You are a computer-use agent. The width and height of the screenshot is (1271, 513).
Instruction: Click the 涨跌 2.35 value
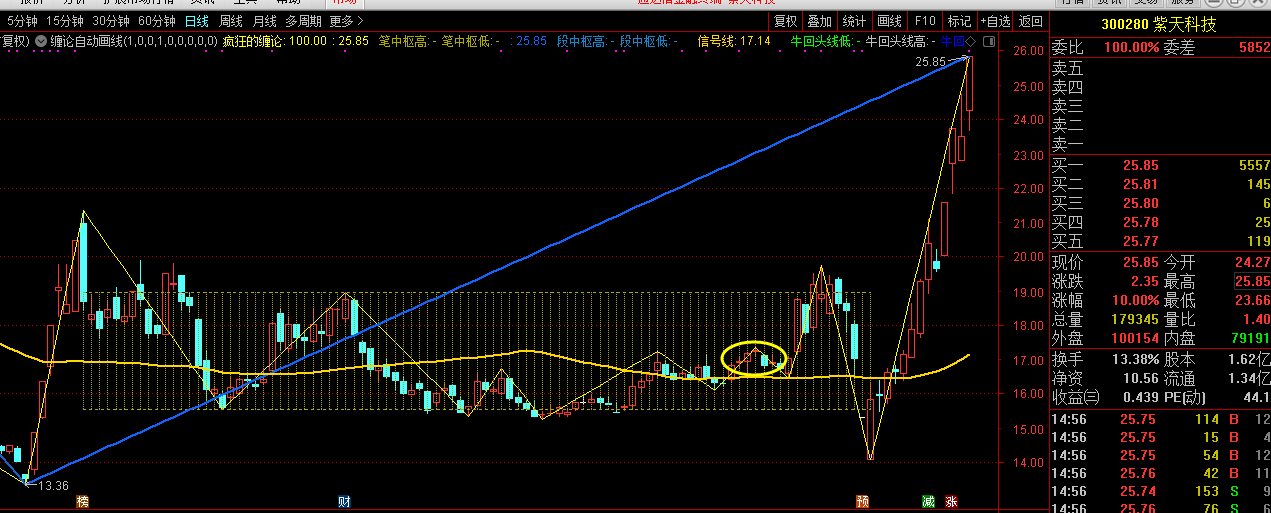(x=1144, y=281)
